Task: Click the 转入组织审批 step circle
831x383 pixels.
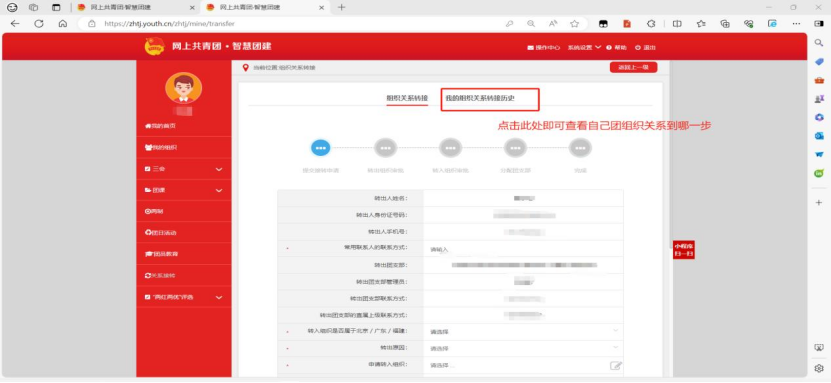Action: tap(450, 148)
